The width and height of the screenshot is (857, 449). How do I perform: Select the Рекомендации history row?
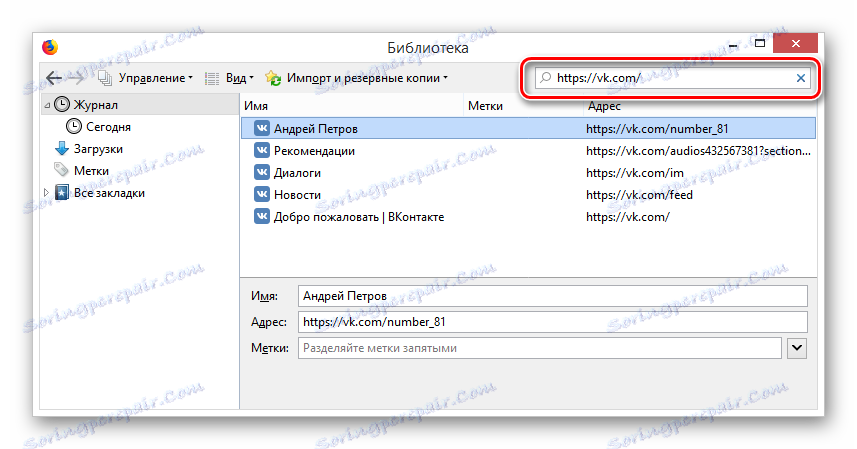coord(528,151)
